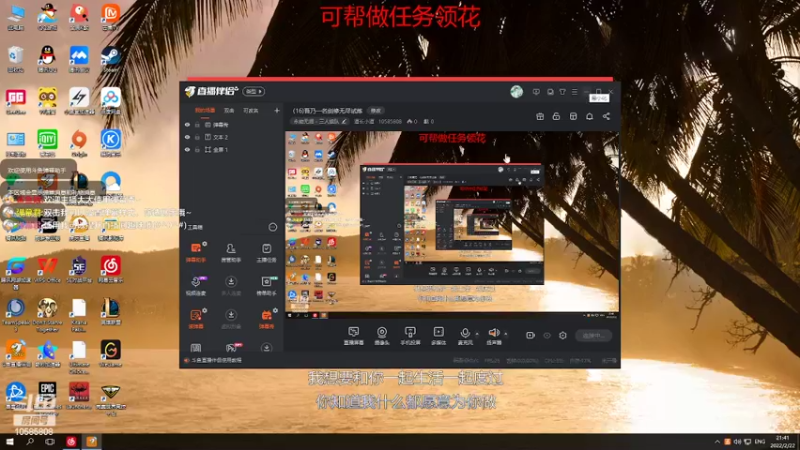The image size is (800, 450).
Task: Toggle preview eye icon next to settings gear
Action: tap(547, 335)
